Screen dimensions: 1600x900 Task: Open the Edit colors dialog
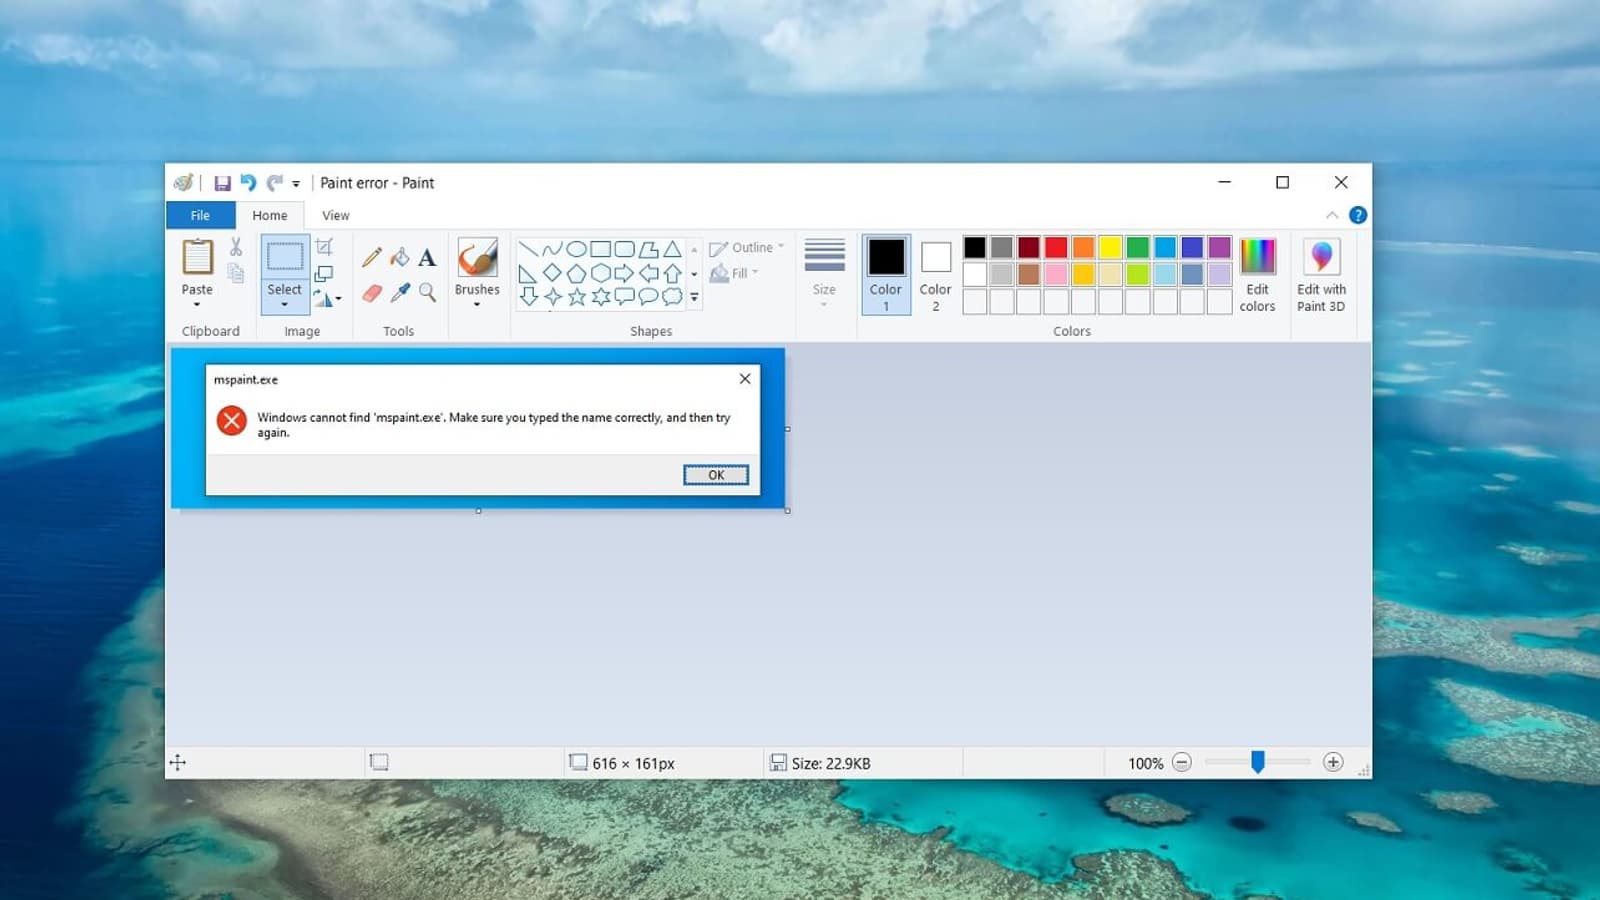(x=1257, y=275)
